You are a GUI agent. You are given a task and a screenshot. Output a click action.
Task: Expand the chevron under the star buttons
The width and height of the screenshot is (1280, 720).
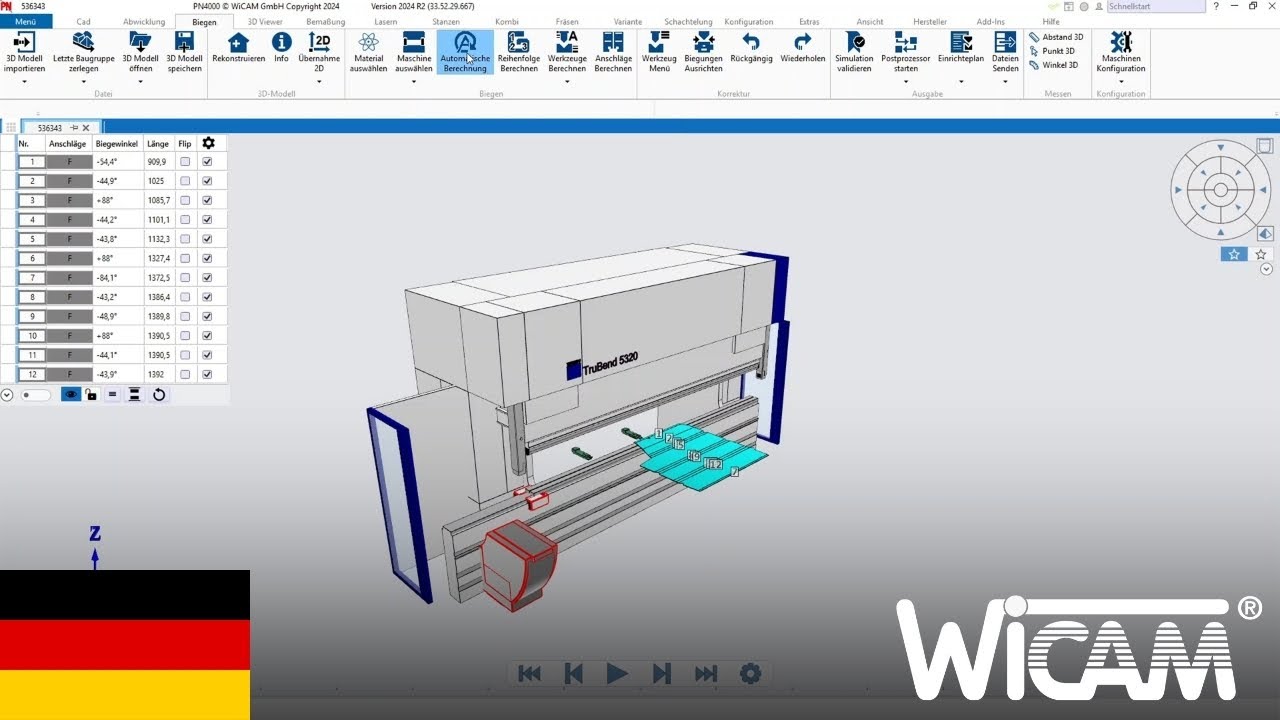(1266, 269)
